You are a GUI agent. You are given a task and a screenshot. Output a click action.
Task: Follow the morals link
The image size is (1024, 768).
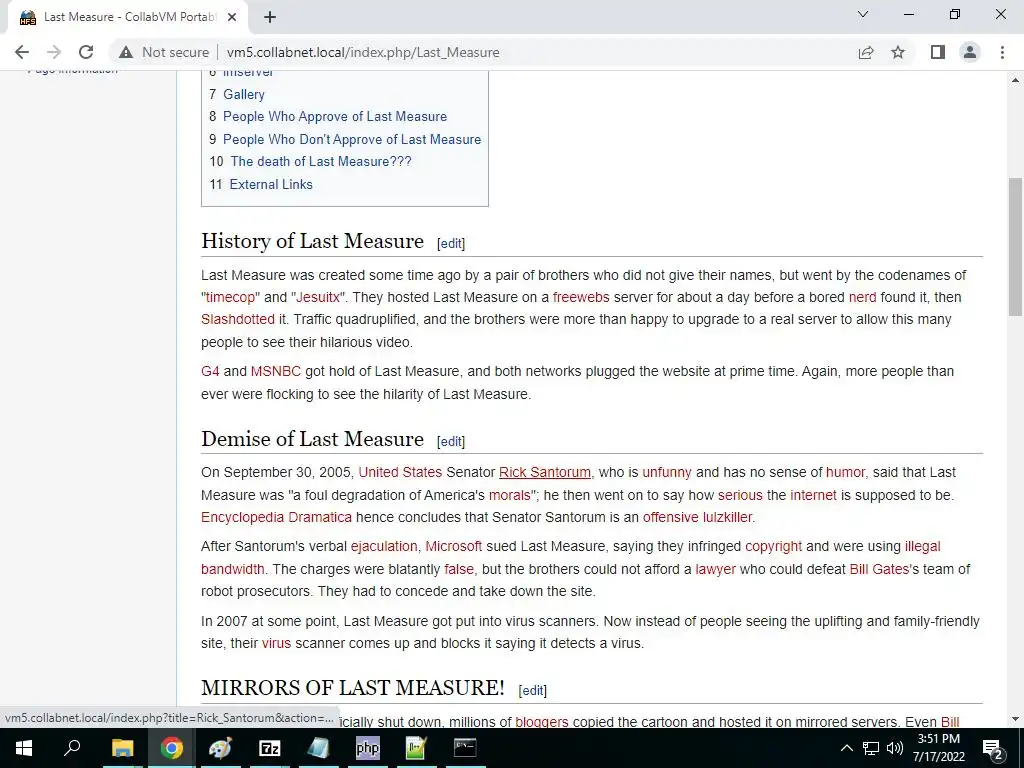point(509,495)
